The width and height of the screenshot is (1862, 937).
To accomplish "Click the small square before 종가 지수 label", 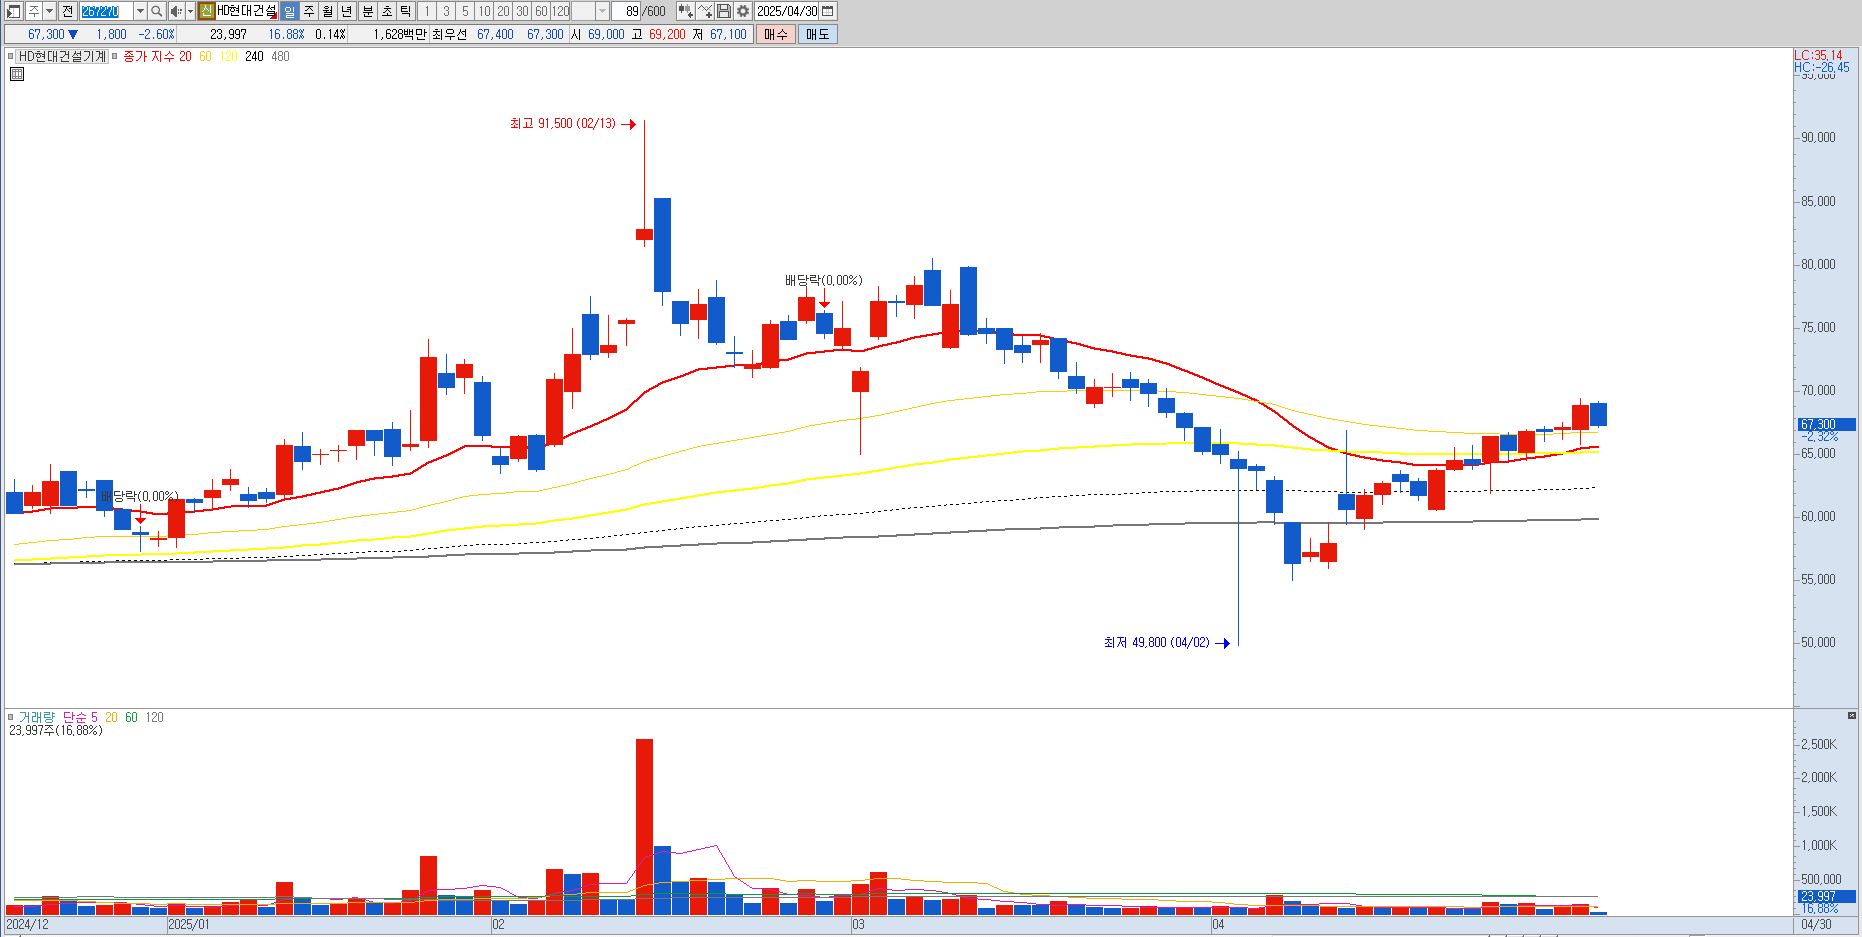I will coord(114,56).
